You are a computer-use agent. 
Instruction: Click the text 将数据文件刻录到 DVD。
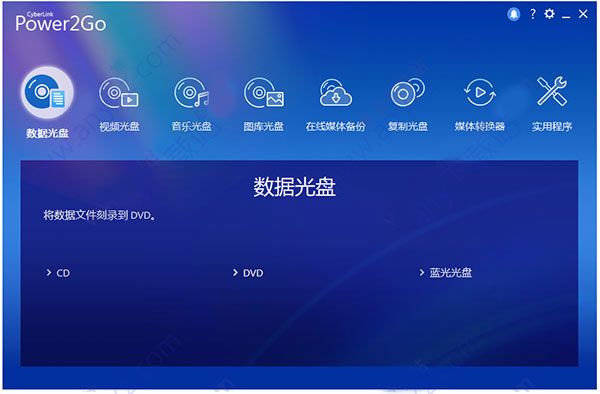(99, 215)
